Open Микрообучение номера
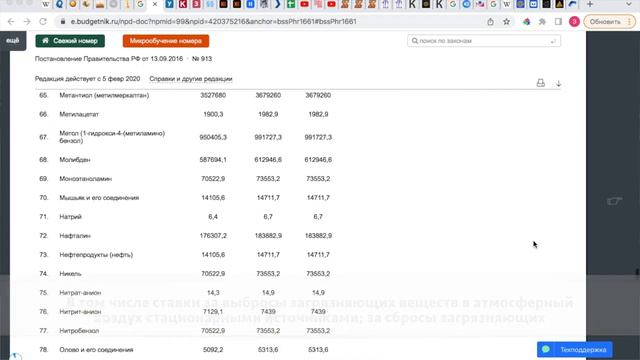The width and height of the screenshot is (640, 360). tap(166, 41)
